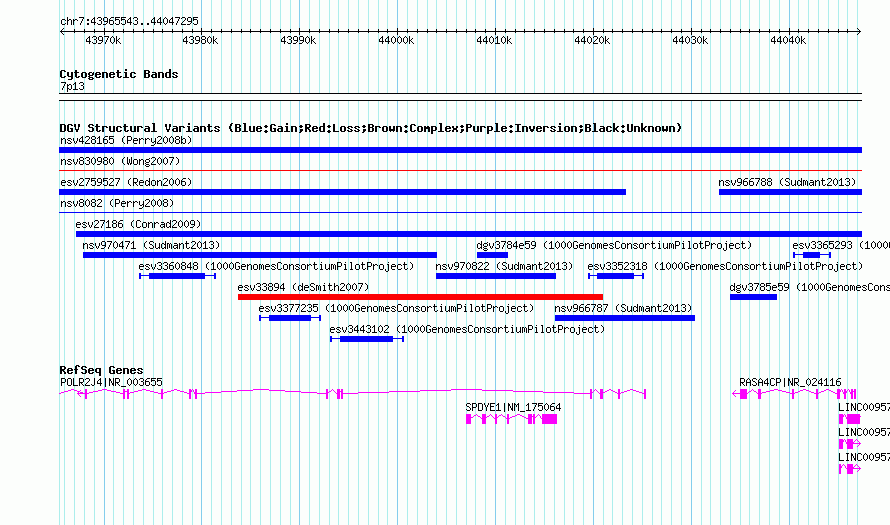The height and width of the screenshot is (525, 890).
Task: Click the 7p13 band label
Action: point(72,86)
